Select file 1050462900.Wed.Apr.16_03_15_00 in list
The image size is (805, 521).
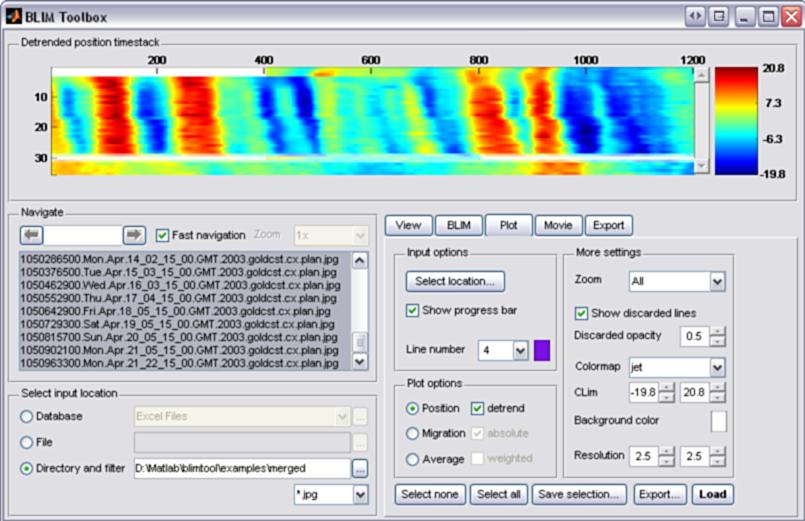[x=185, y=285]
